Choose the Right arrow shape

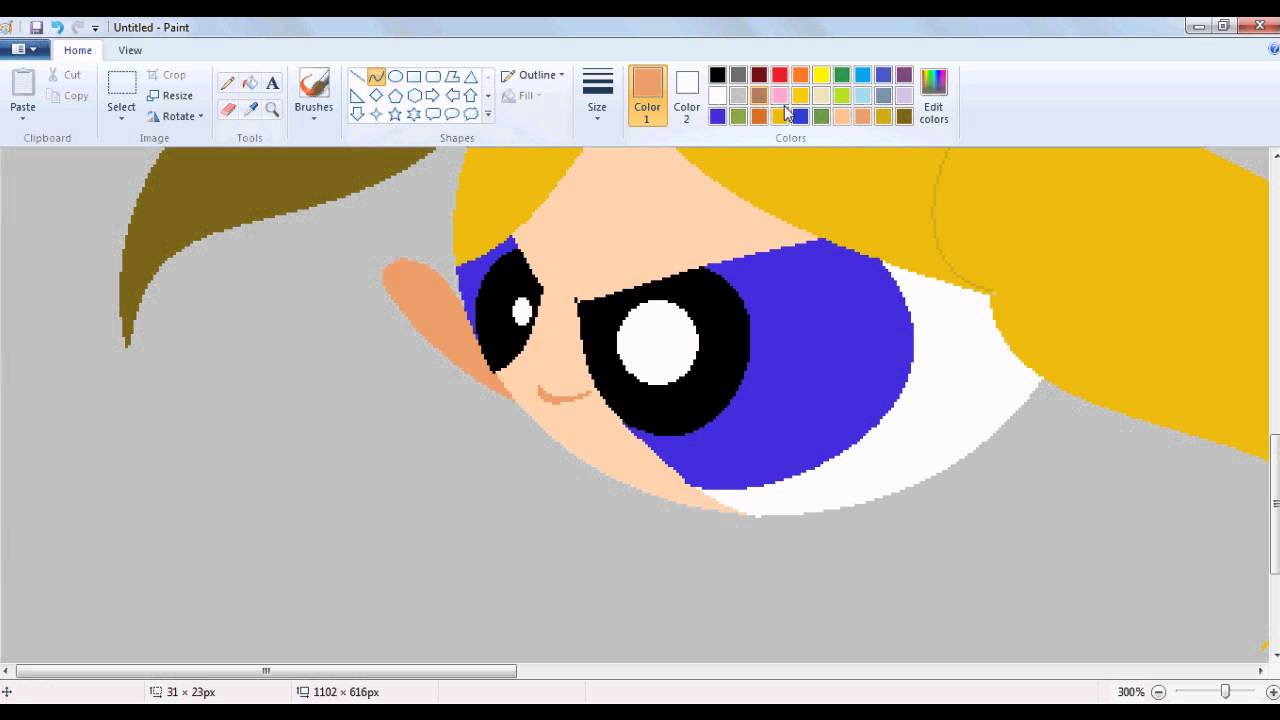(433, 96)
